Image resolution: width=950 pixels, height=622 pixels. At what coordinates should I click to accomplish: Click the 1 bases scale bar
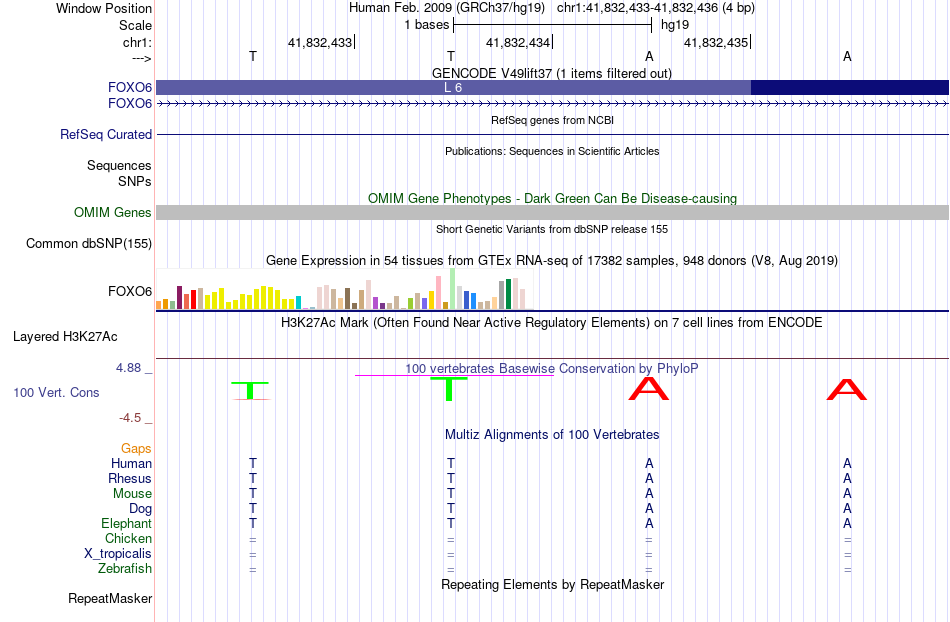552,25
